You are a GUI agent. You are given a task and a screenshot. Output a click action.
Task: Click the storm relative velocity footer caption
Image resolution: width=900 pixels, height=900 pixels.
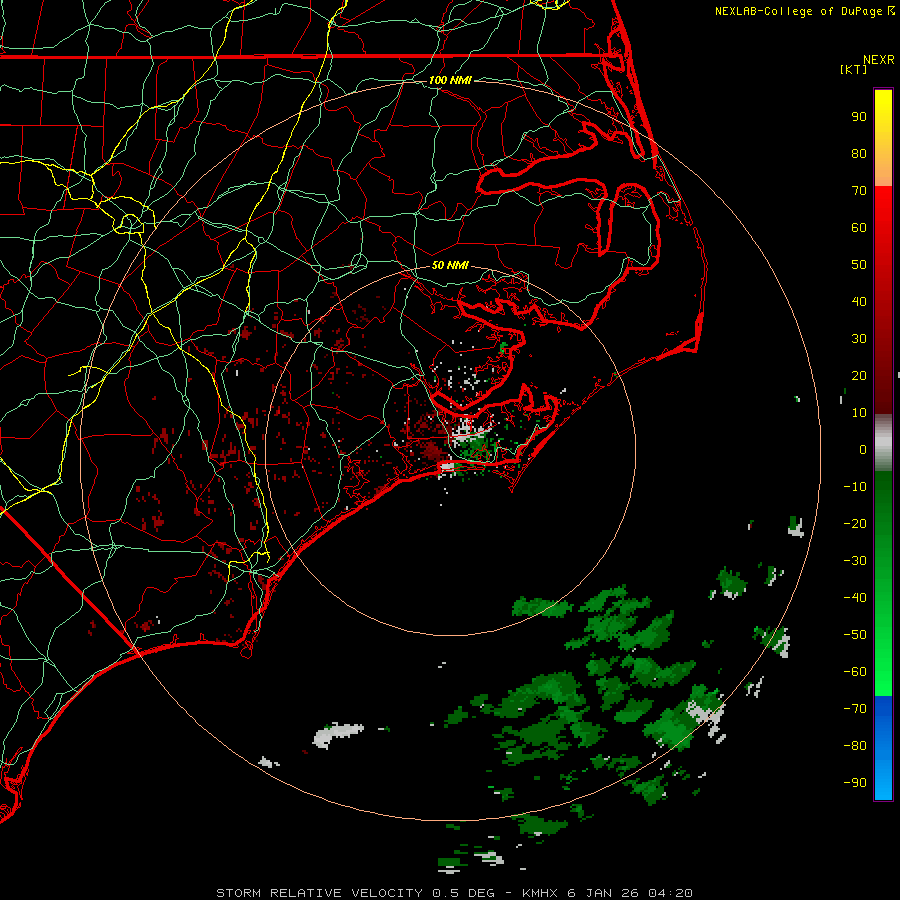pos(454,893)
